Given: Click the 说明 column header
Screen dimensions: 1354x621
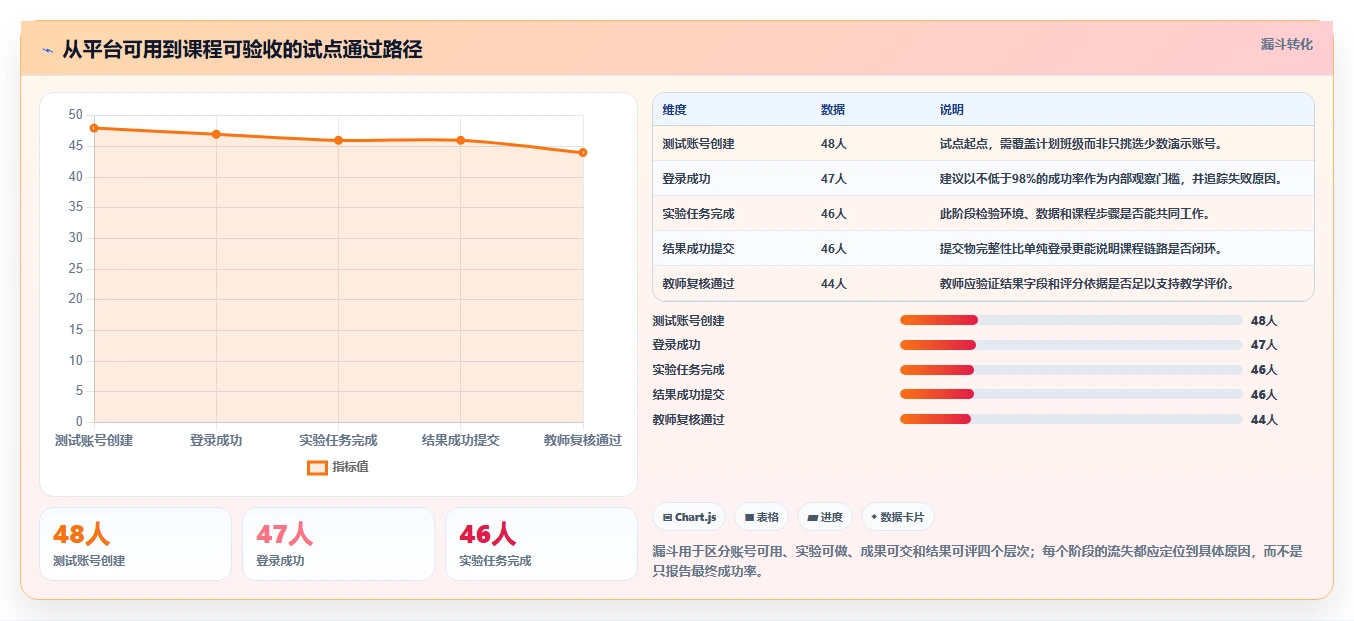Looking at the screenshot, I should [952, 110].
